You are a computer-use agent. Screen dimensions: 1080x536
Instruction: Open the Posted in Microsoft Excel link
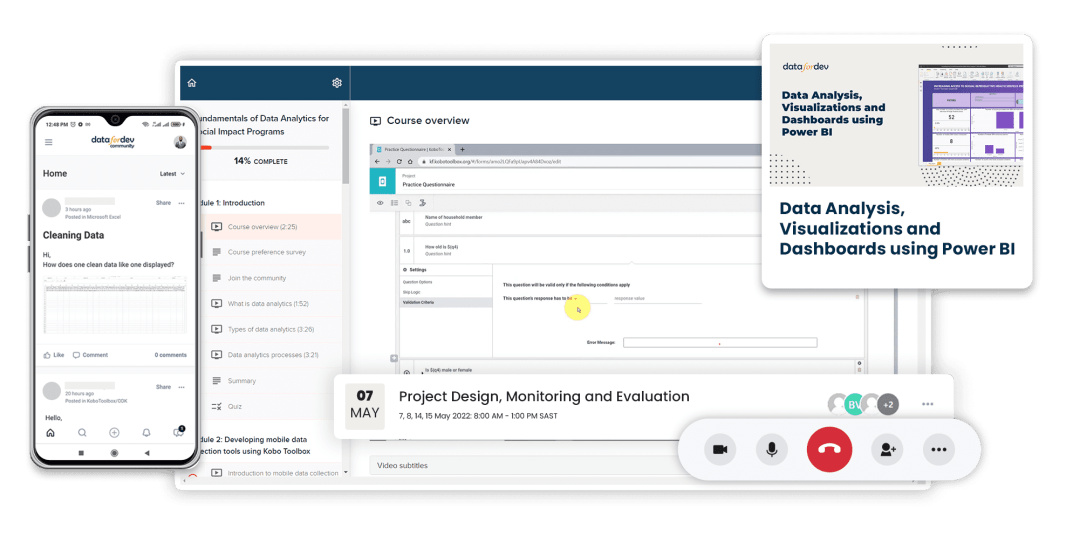tap(93, 216)
